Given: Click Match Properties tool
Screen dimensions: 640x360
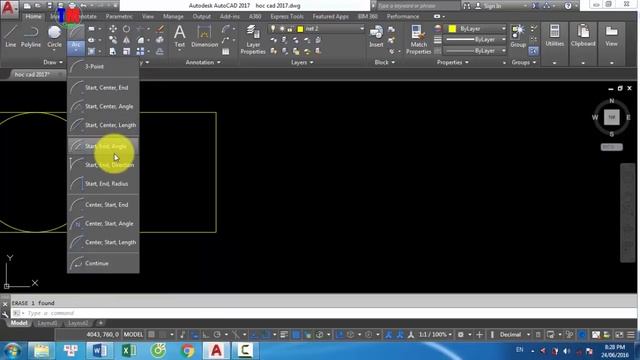Looking at the screenshot, I should tap(418, 39).
